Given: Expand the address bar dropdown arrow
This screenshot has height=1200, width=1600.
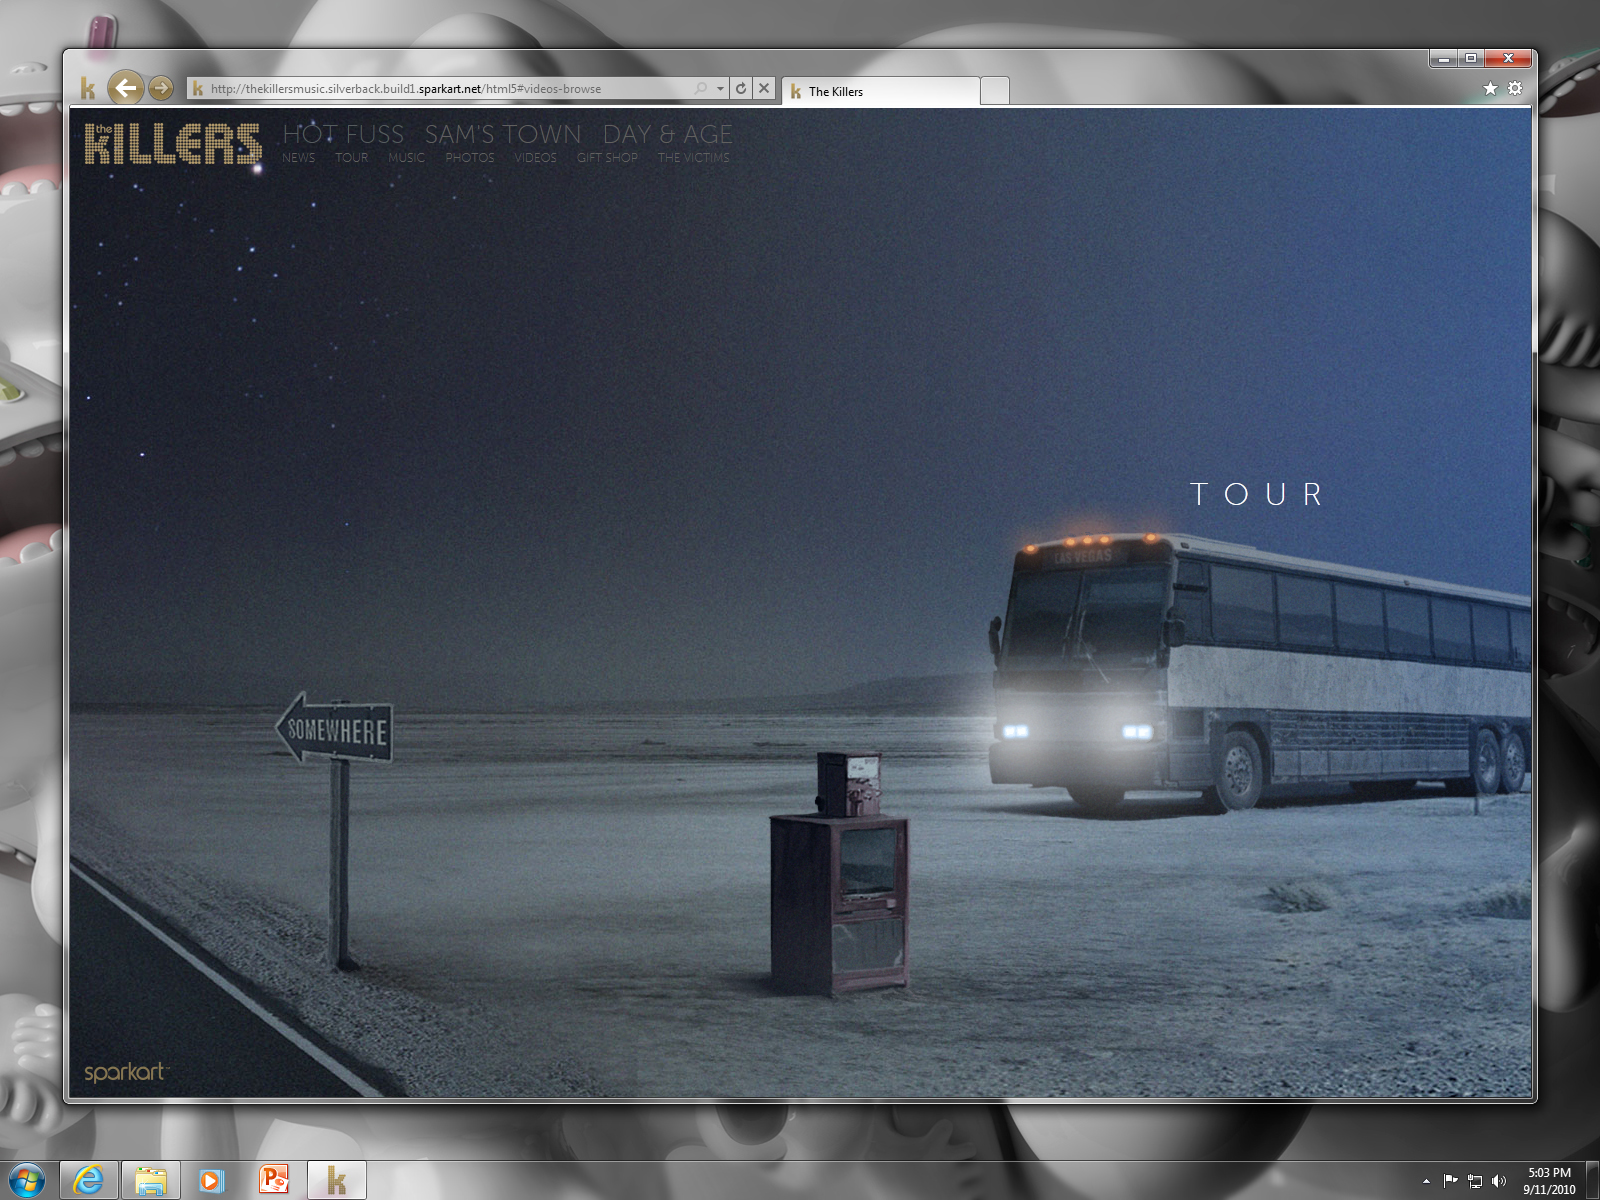Looking at the screenshot, I should coord(720,88).
